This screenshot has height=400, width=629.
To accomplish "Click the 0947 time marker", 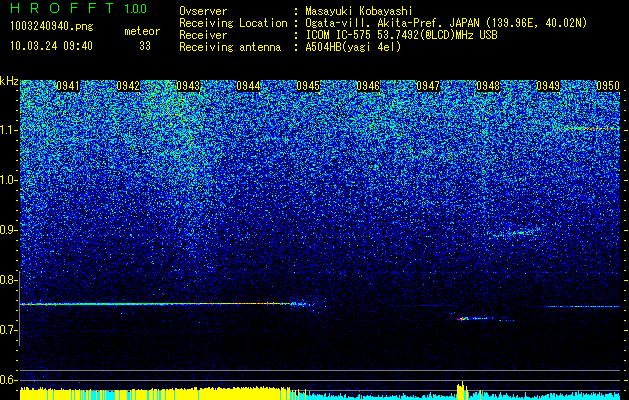I will pos(428,86).
